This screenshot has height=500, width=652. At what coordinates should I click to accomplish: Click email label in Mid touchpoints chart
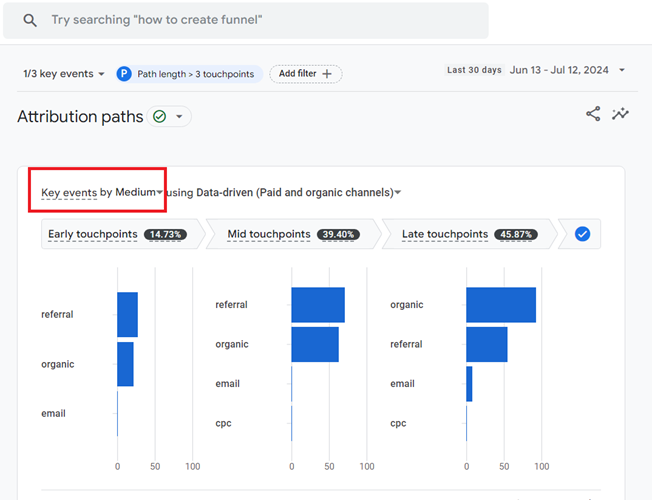pyautogui.click(x=227, y=384)
